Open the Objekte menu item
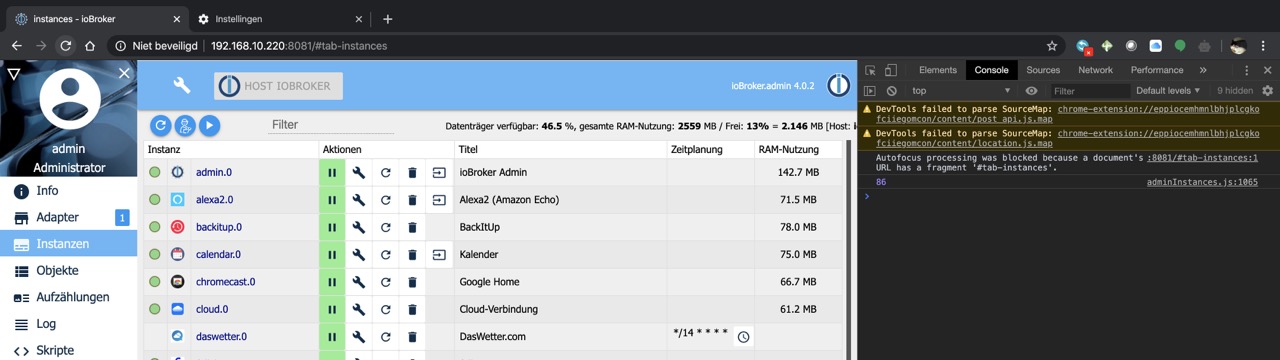The height and width of the screenshot is (360, 1280). [68, 270]
